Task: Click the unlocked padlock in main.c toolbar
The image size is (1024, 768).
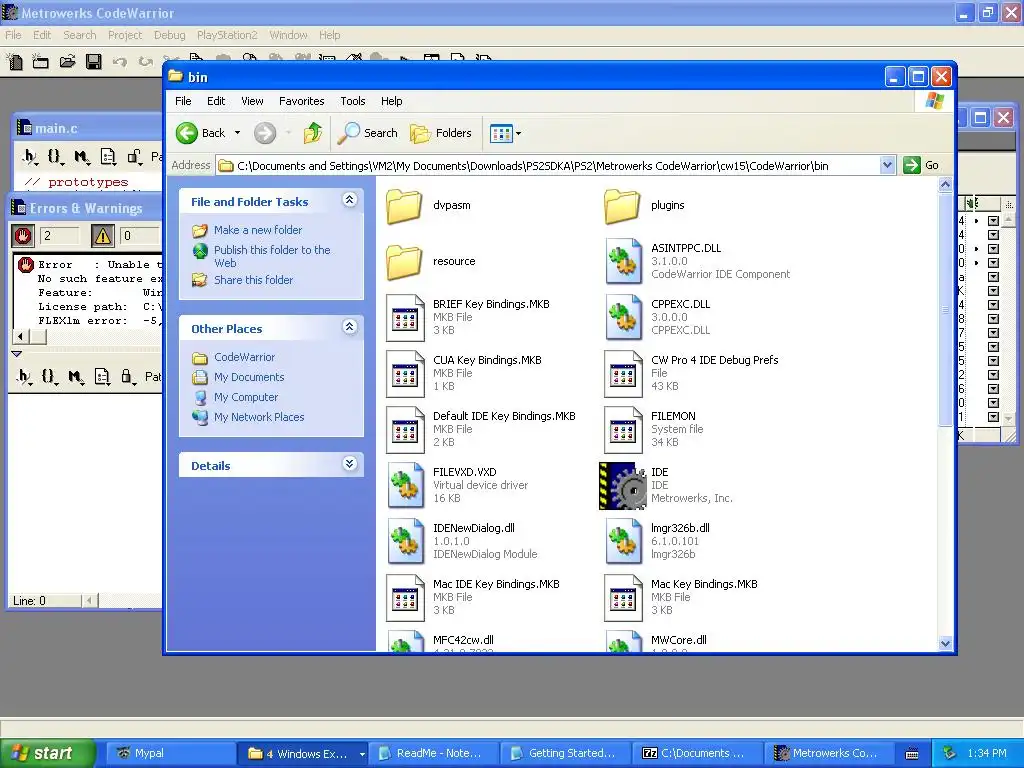Action: tap(135, 156)
